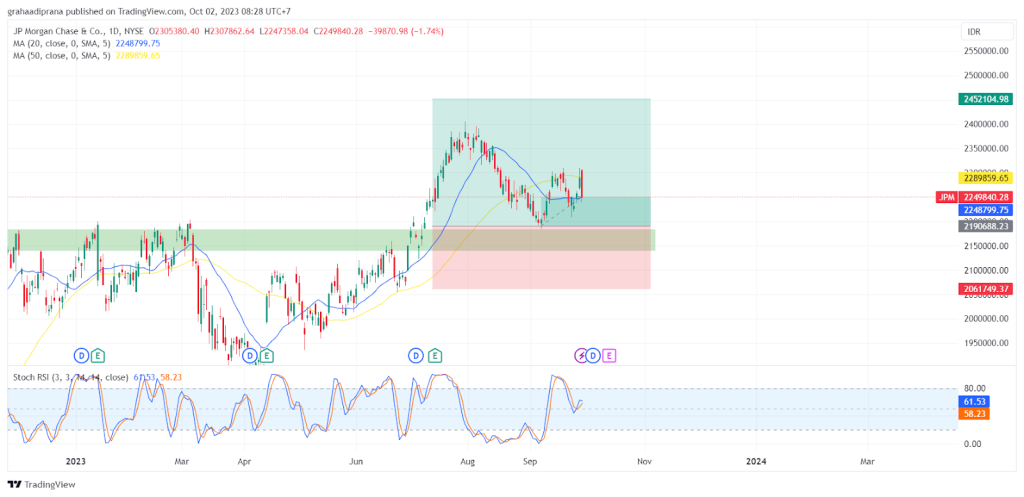Click the 2350000.00 price axis label

(x=985, y=148)
